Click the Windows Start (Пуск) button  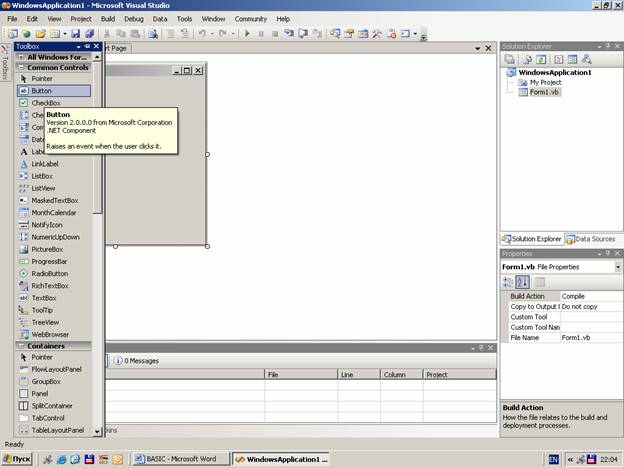(x=17, y=459)
